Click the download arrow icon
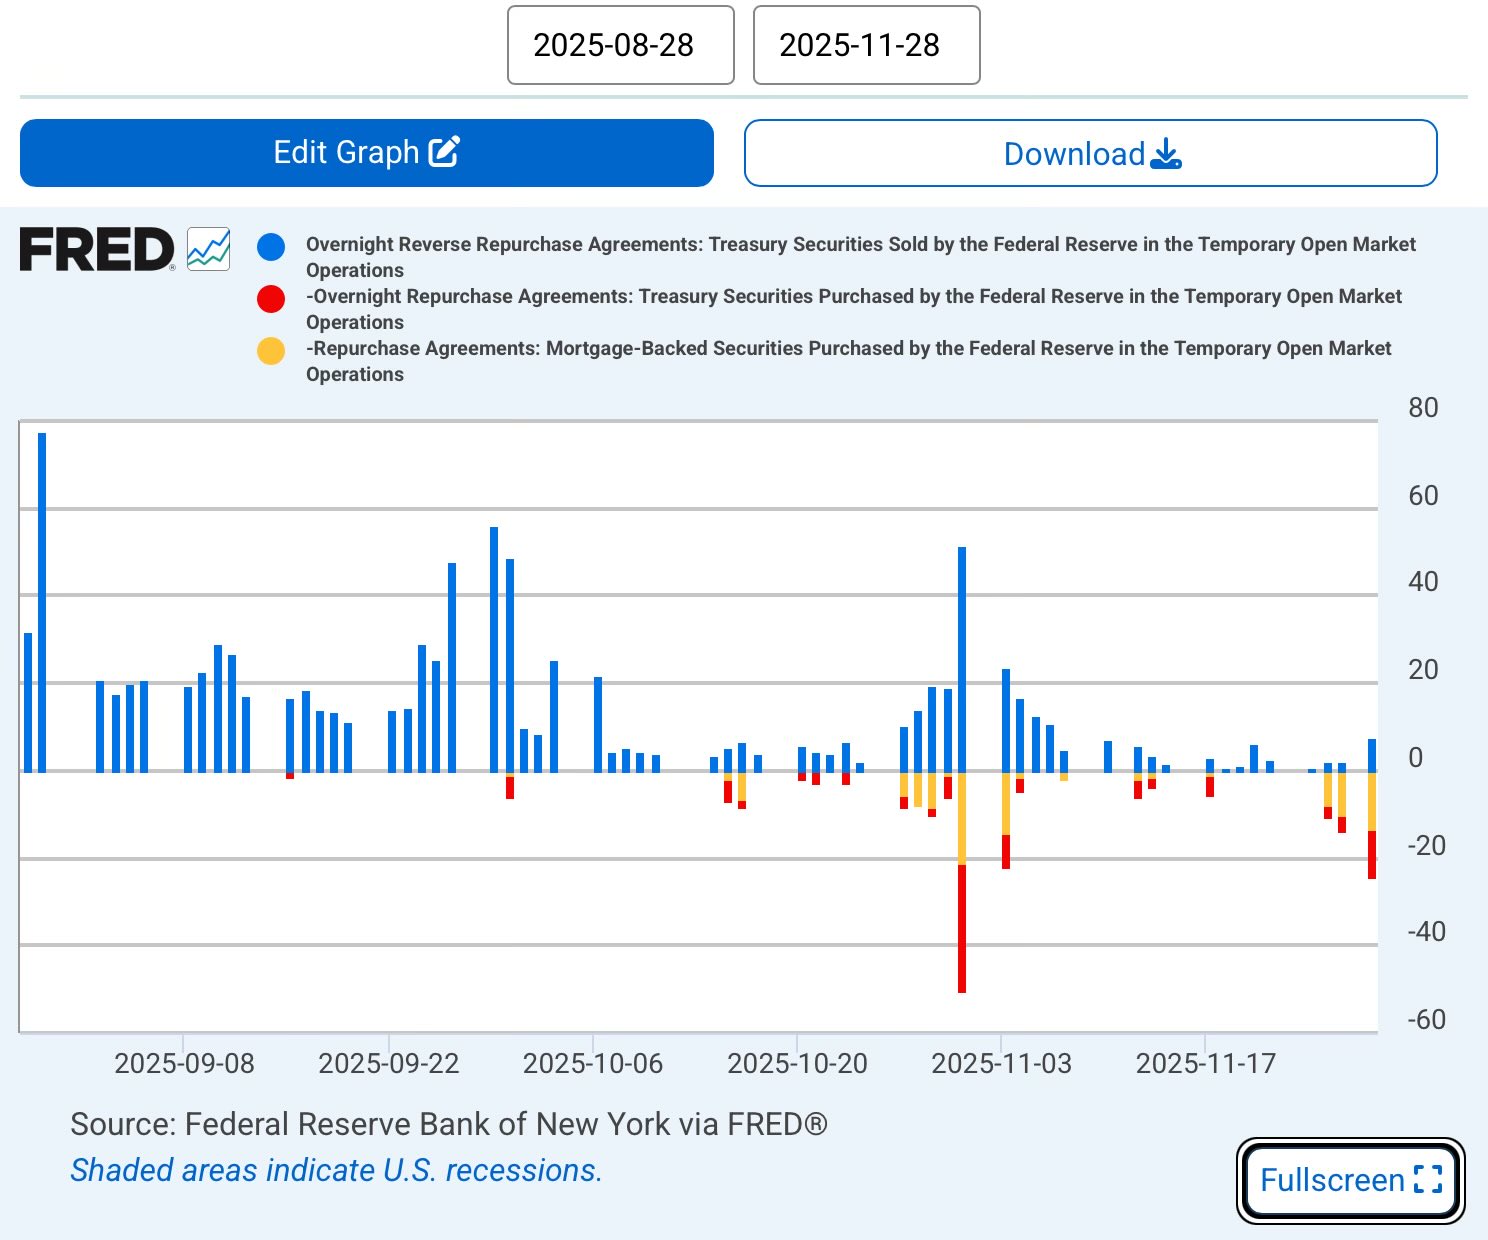This screenshot has height=1240, width=1488. tap(1166, 154)
